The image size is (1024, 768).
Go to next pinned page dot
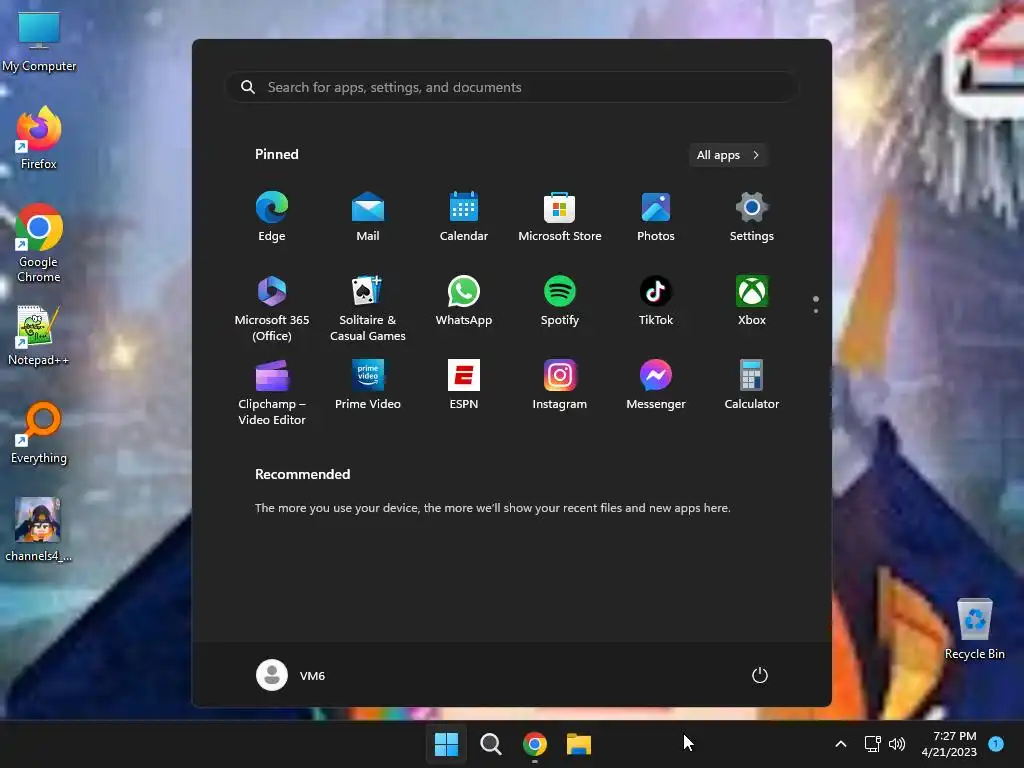click(816, 311)
